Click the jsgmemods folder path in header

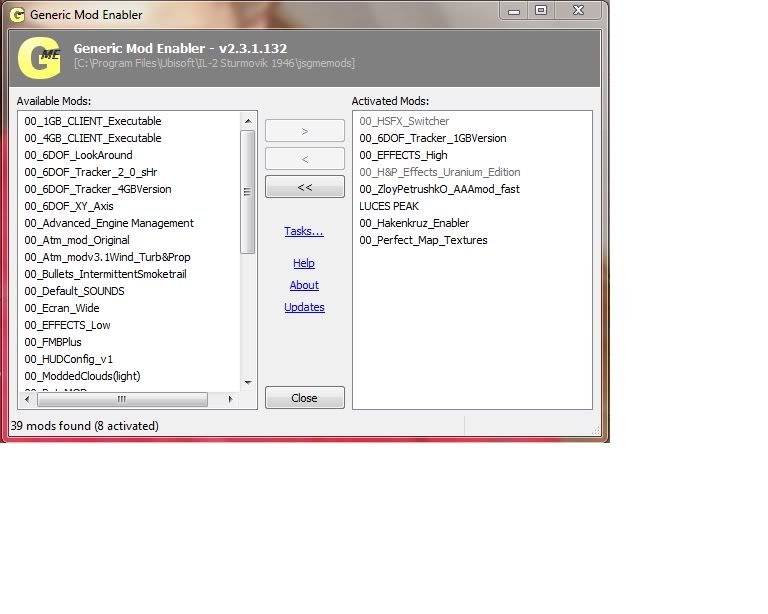point(215,63)
